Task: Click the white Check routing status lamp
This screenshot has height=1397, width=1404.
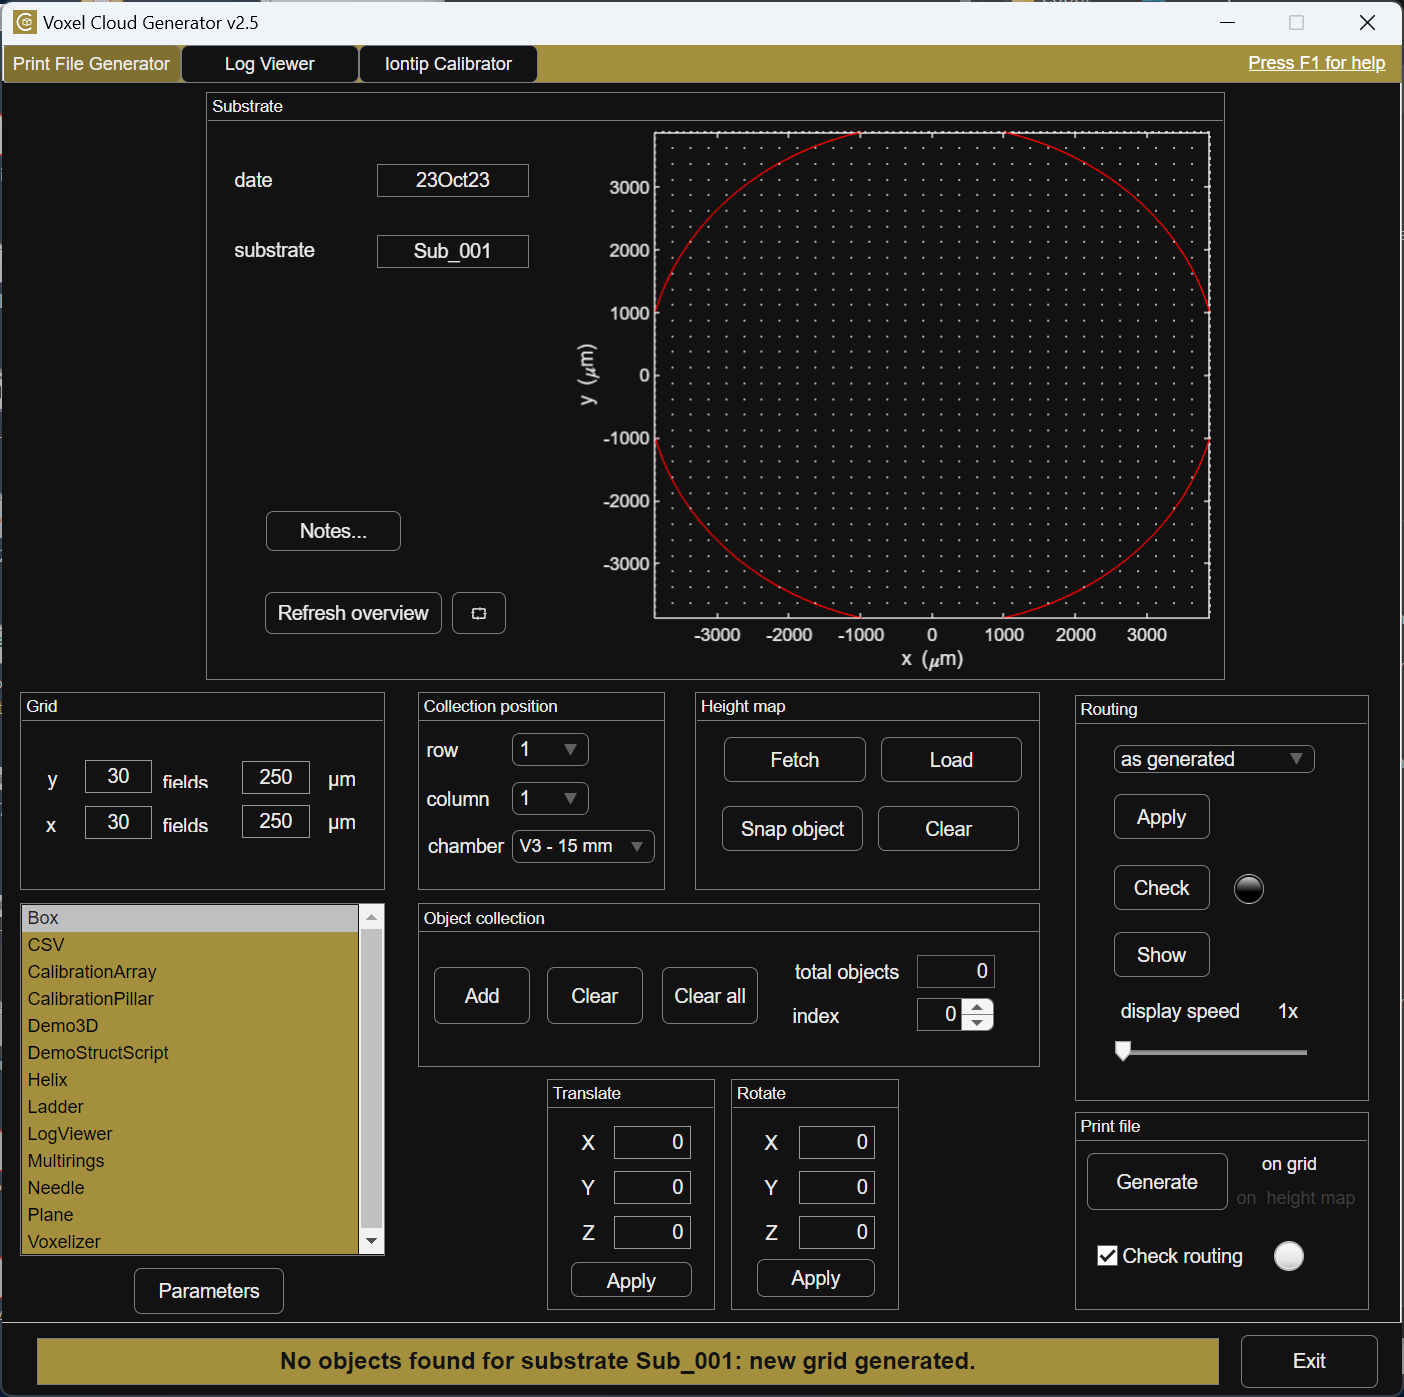Action: pos(1289,1256)
